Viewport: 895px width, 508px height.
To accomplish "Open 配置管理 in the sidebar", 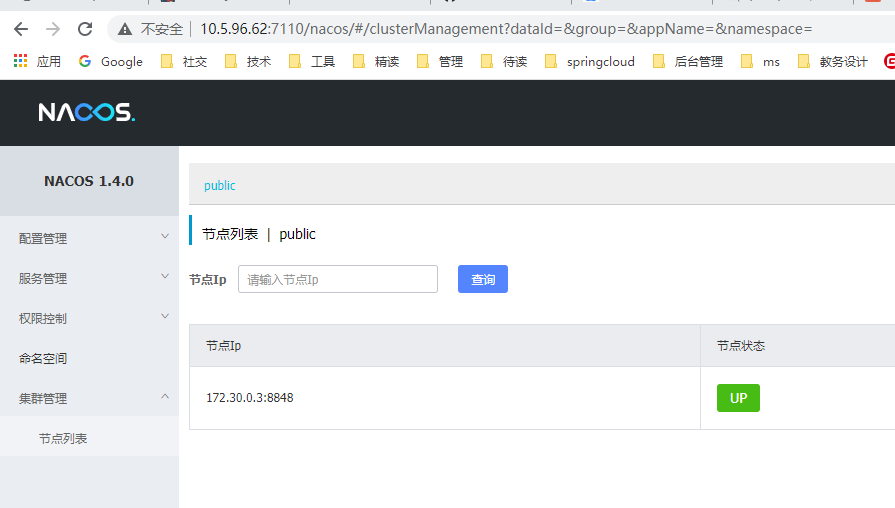I will click(43, 239).
